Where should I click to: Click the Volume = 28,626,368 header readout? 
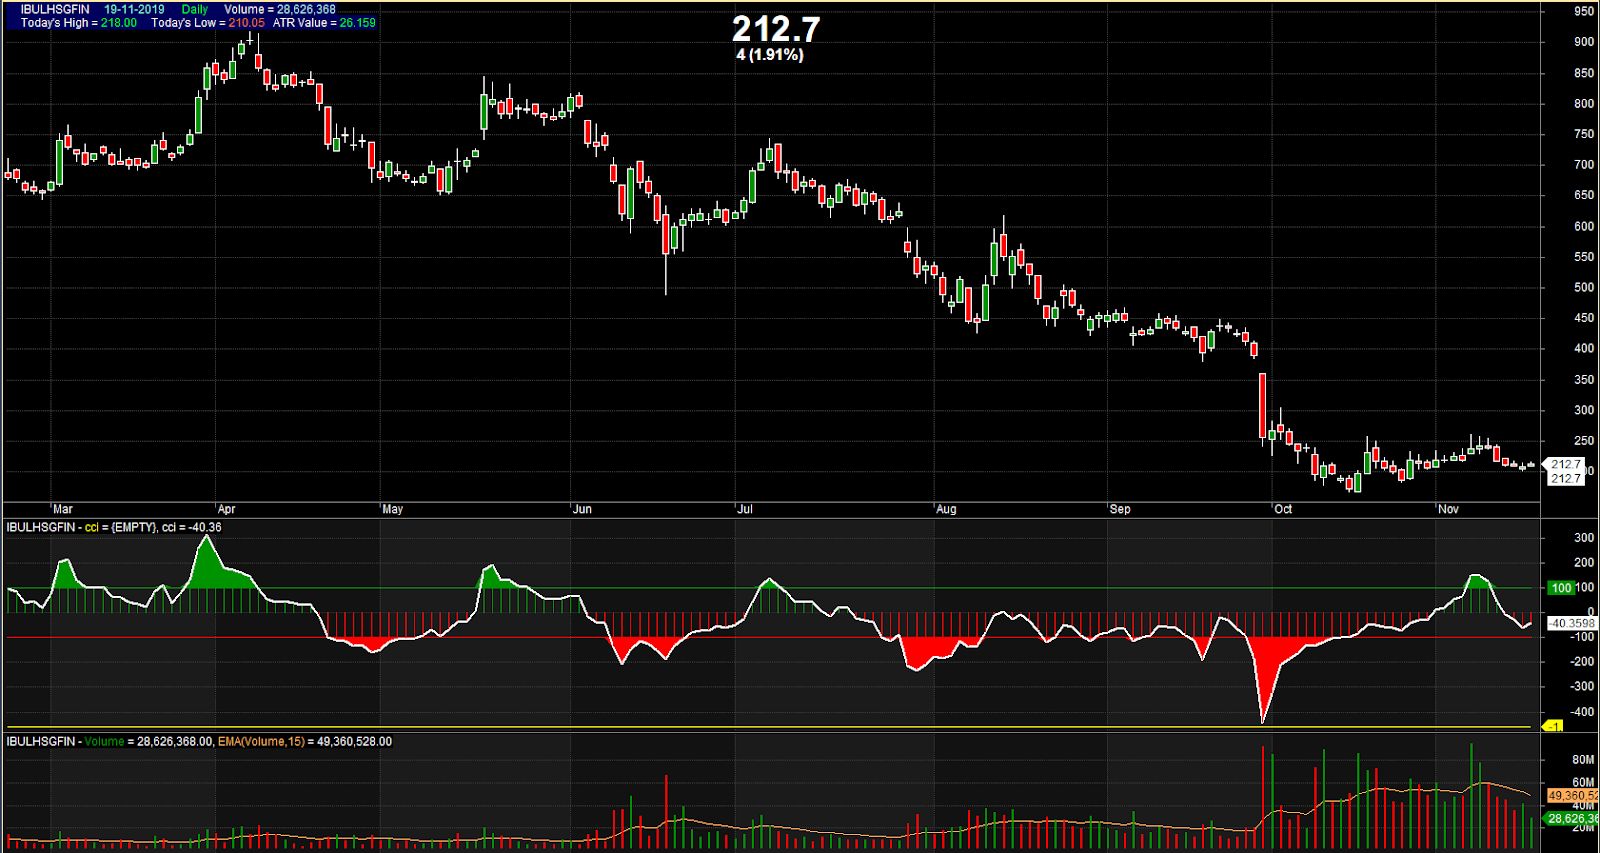tap(280, 9)
